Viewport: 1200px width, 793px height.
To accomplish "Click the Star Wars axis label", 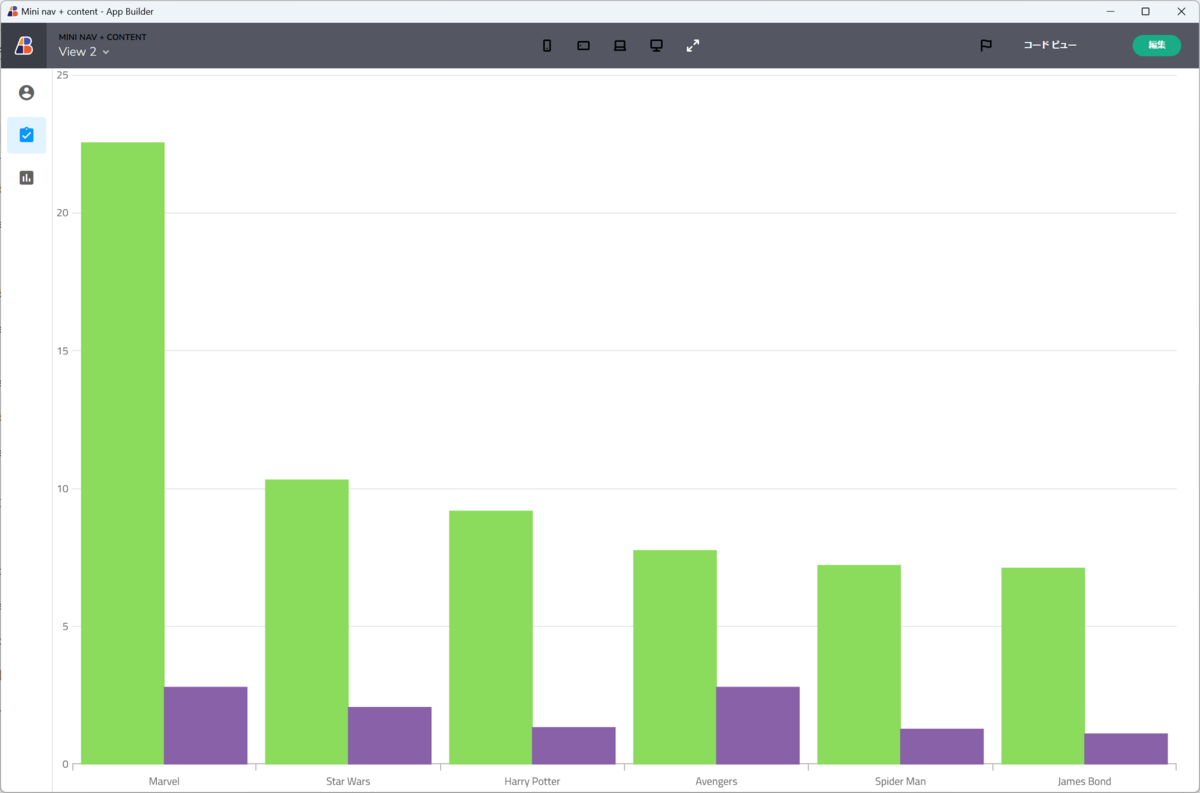I will [x=348, y=781].
